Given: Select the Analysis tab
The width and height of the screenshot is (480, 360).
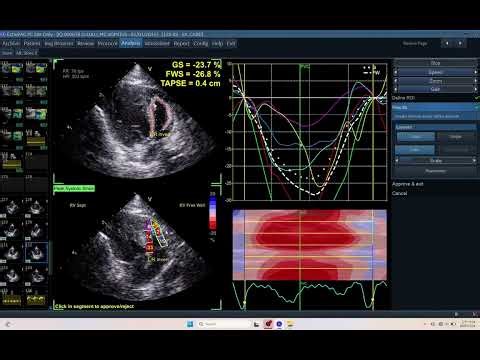Looking at the screenshot, I should pos(131,43).
